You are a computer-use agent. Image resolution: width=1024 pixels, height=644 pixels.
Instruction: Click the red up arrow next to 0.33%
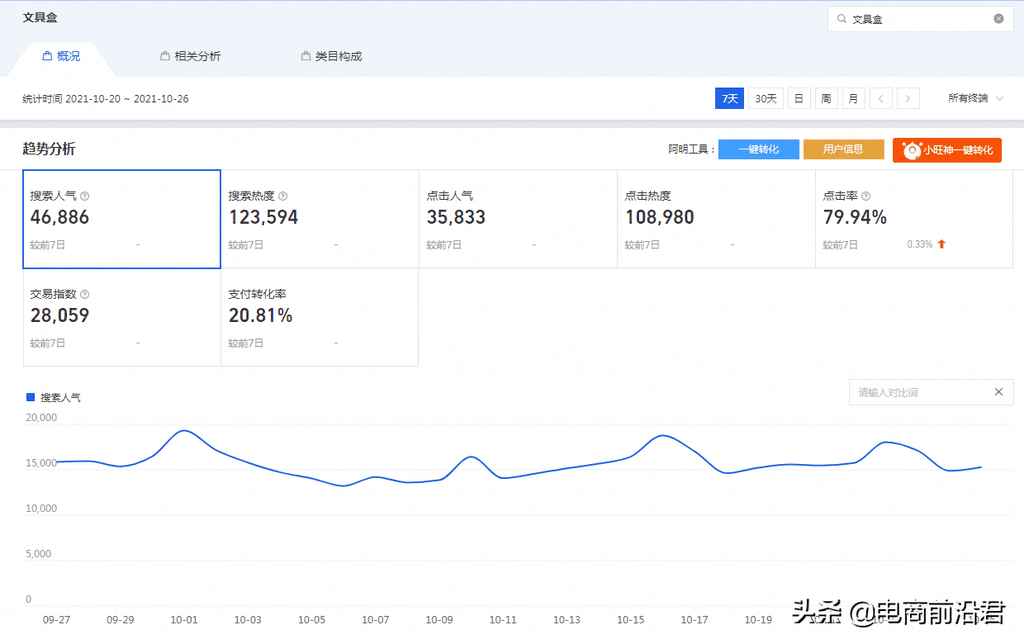(x=942, y=244)
